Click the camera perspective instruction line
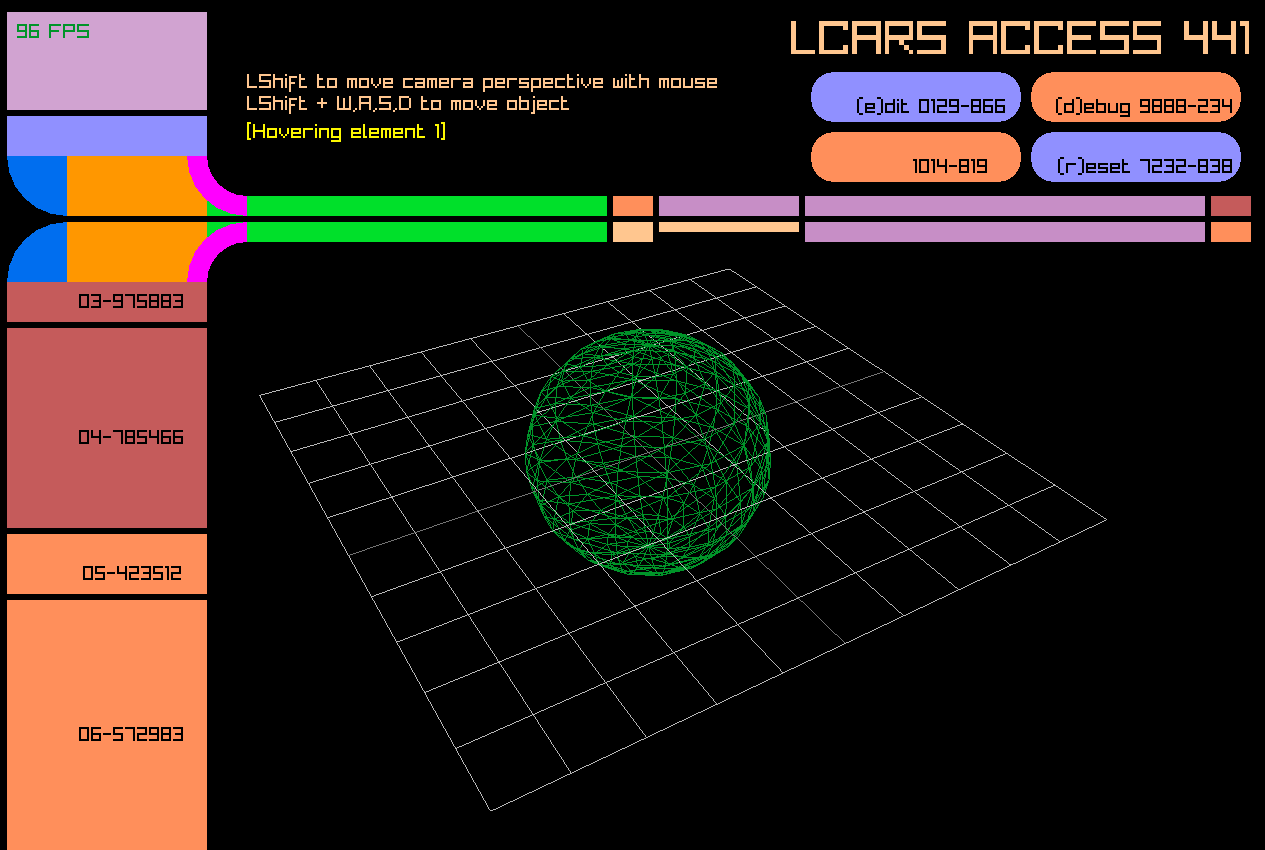This screenshot has height=850, width=1265. pyautogui.click(x=482, y=82)
